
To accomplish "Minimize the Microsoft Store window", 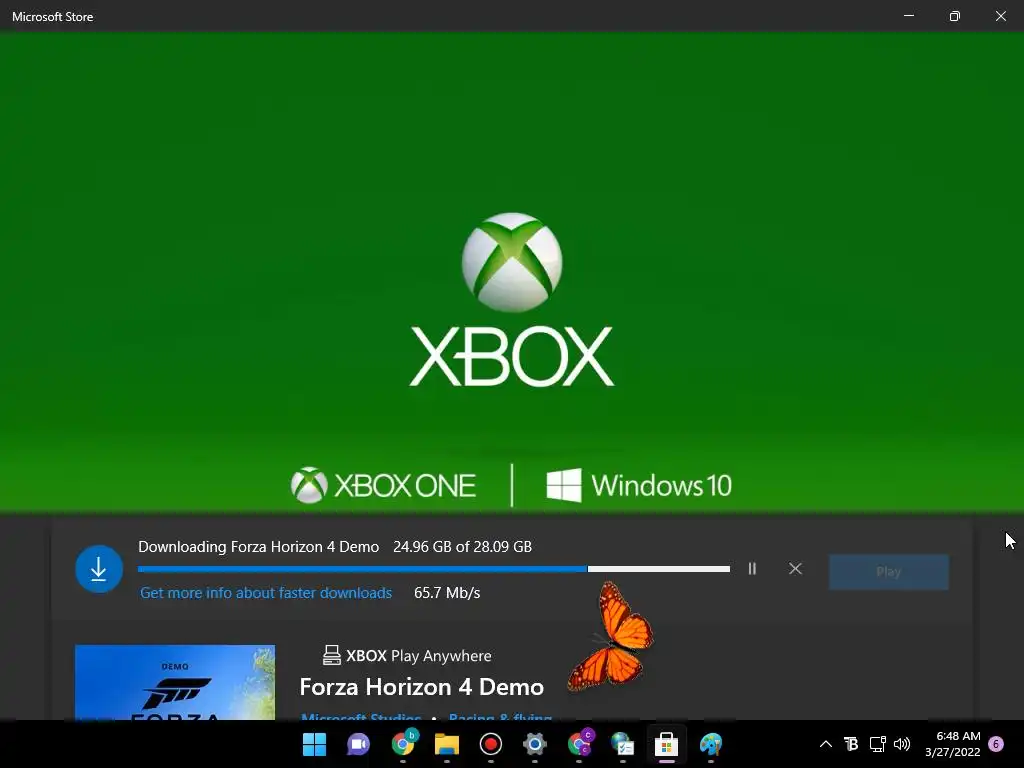I will pyautogui.click(x=908, y=16).
